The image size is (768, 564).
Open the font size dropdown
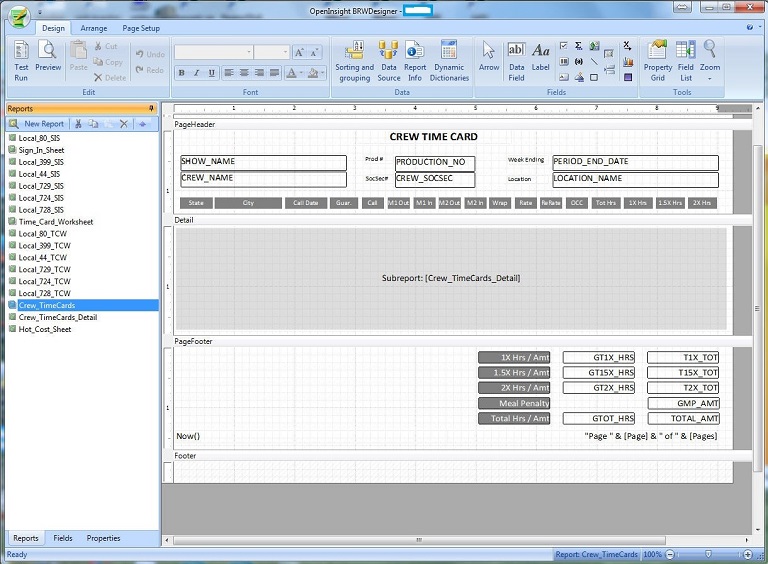[x=286, y=52]
